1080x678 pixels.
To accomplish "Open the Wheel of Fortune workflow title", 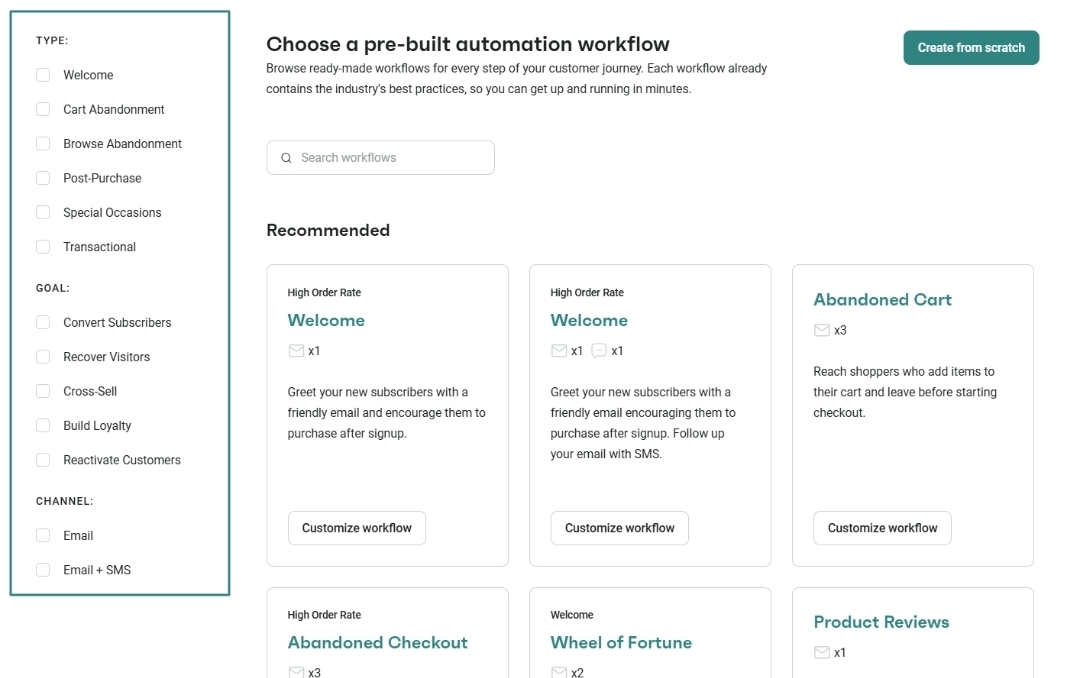I will tap(621, 642).
